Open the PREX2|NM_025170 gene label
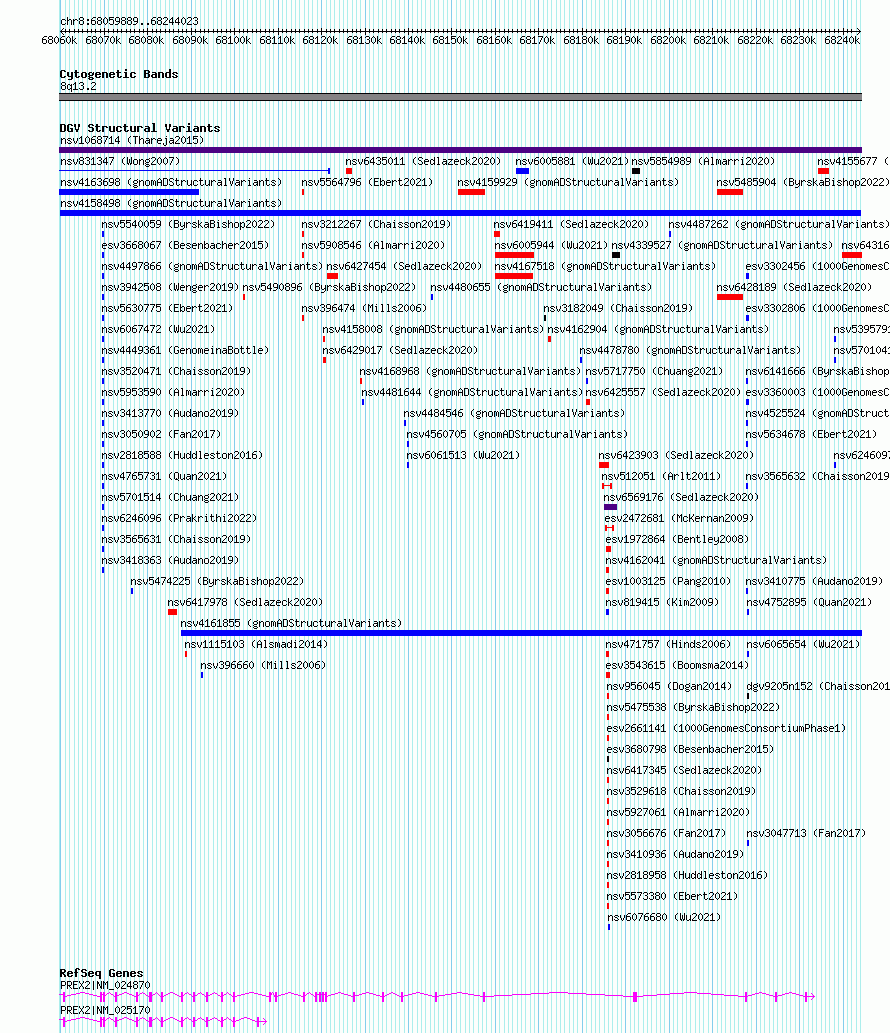 click(105, 1011)
